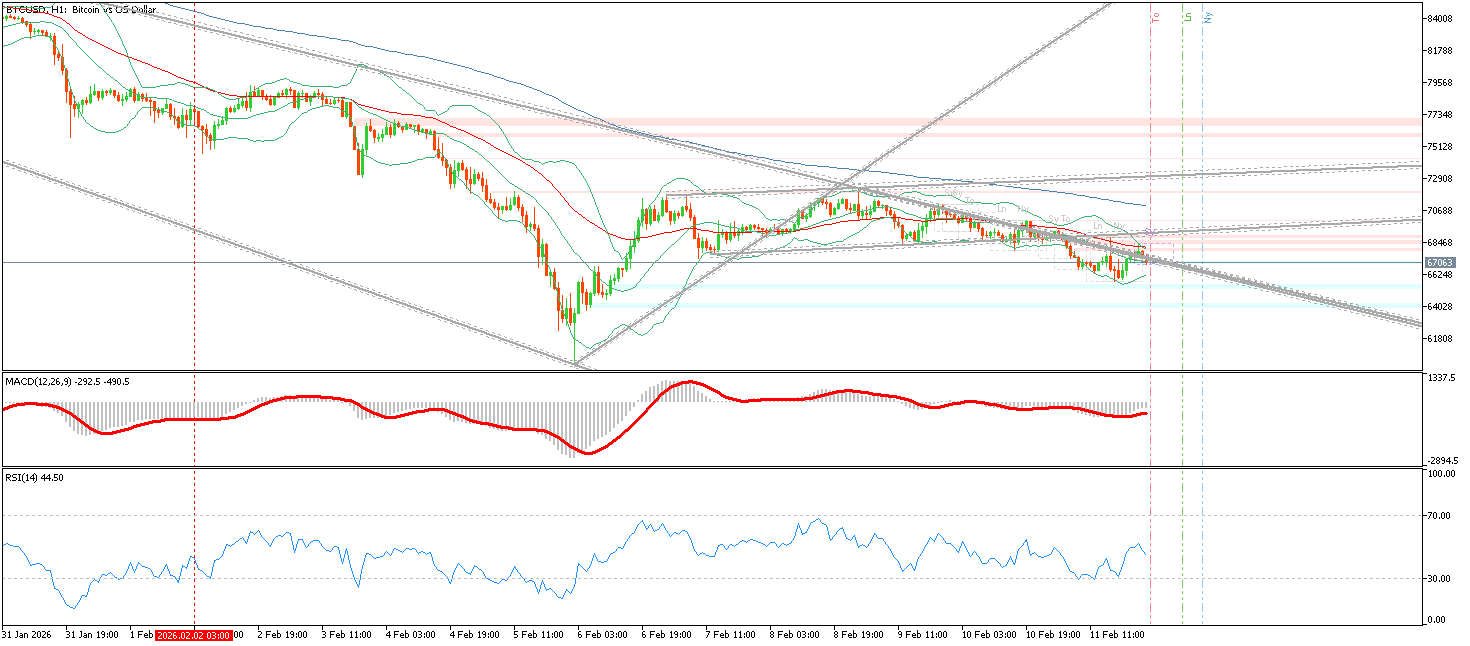
Task: Click the "6 Feb 03:00" time axis label
Action: (606, 635)
